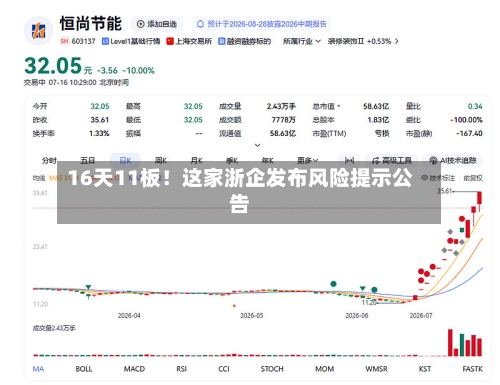This screenshot has width=500, height=385.
Task: Click the 市盈(静) value -167.40
Action: click(x=469, y=134)
